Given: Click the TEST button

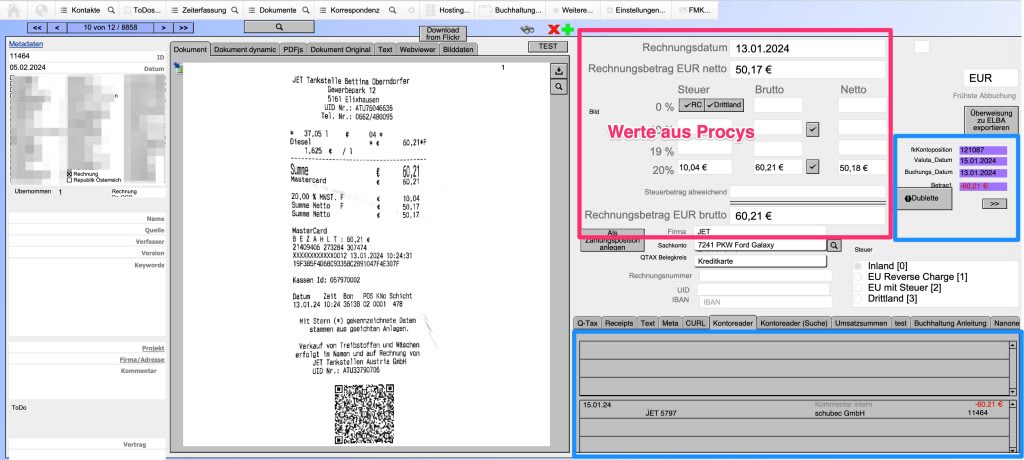Looking at the screenshot, I should 548,46.
